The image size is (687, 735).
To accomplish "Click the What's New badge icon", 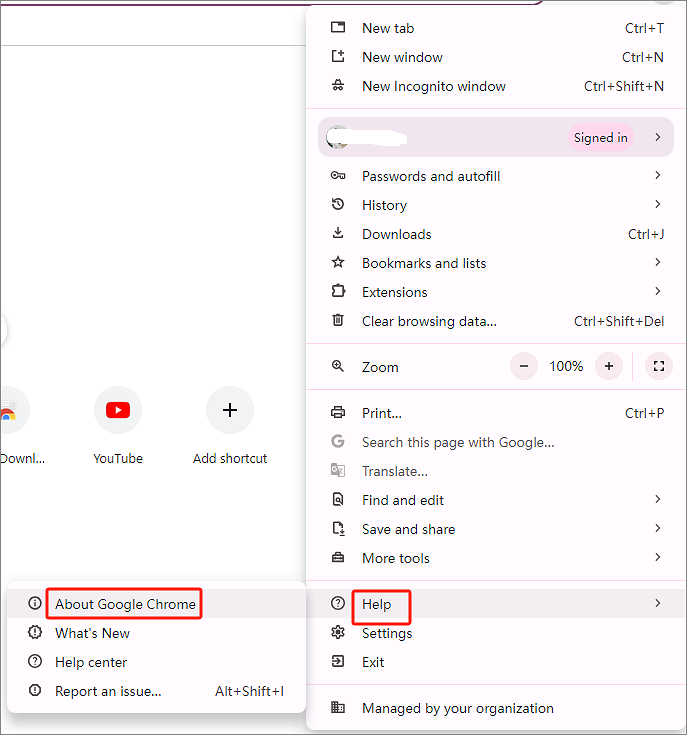I will pos(35,632).
